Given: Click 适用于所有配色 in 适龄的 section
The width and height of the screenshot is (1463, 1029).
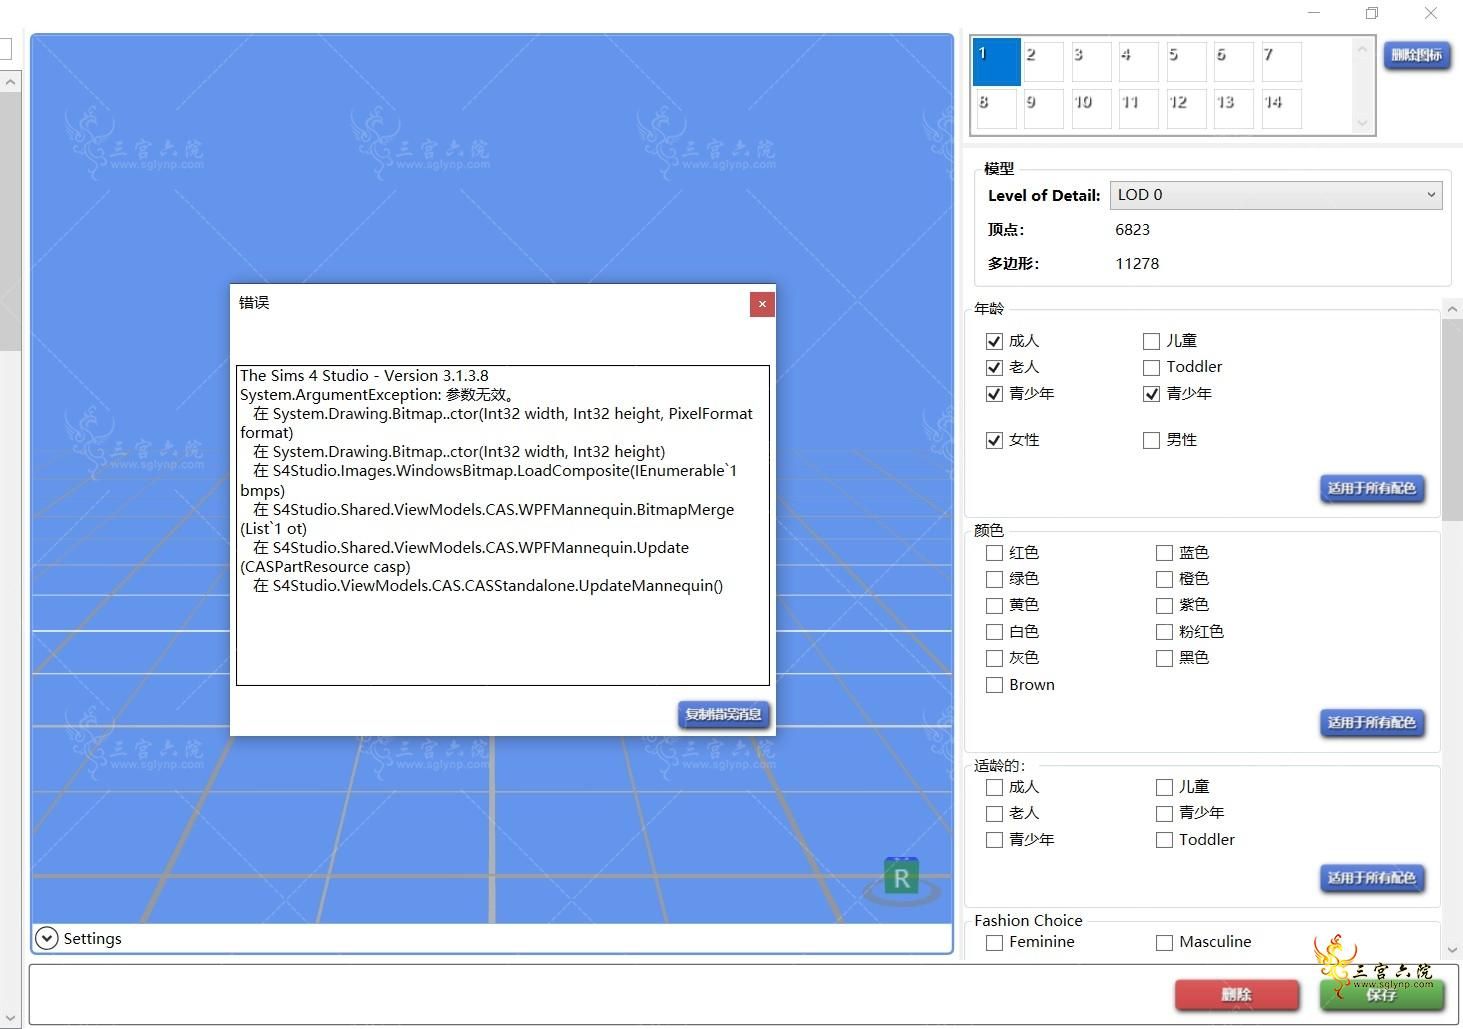Looking at the screenshot, I should (1372, 878).
